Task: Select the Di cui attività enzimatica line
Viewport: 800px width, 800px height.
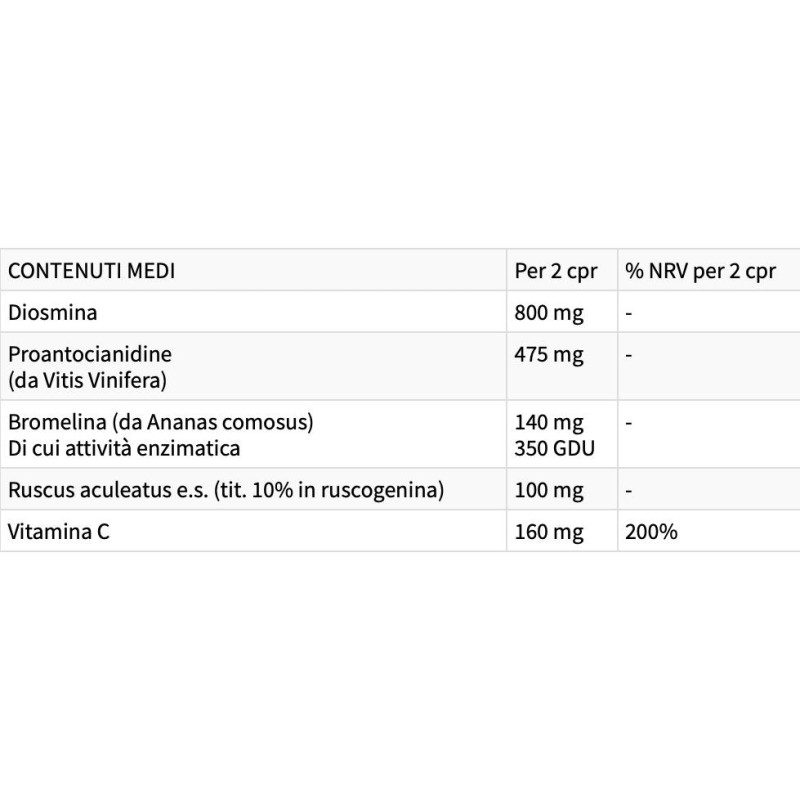Action: point(124,448)
